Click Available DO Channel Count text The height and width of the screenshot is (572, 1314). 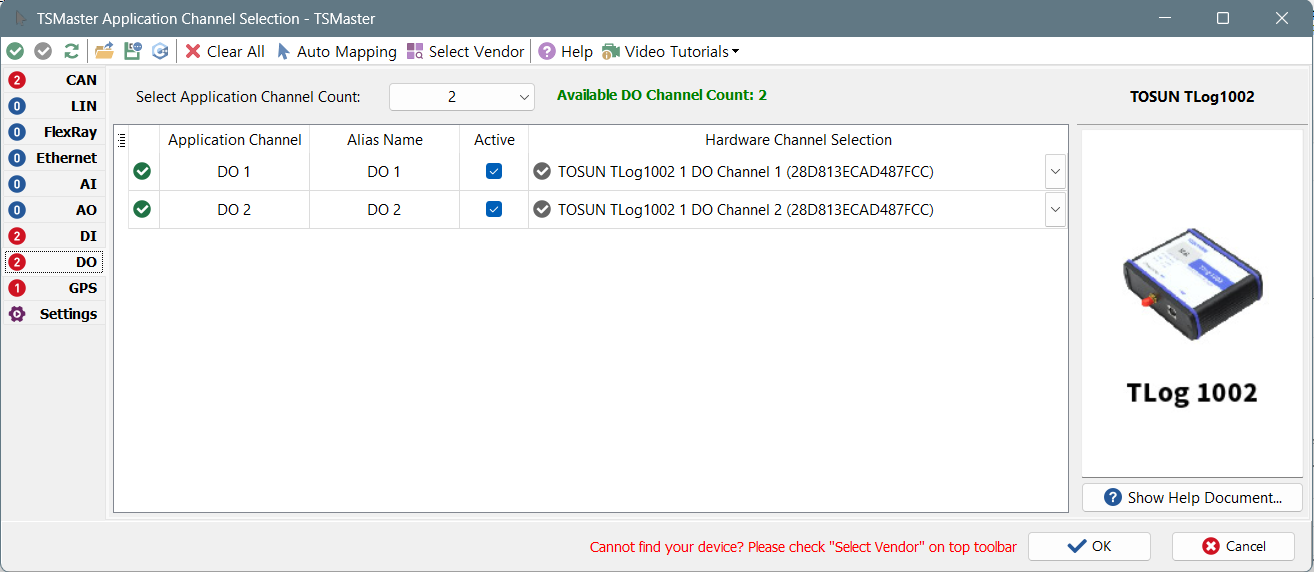662,95
